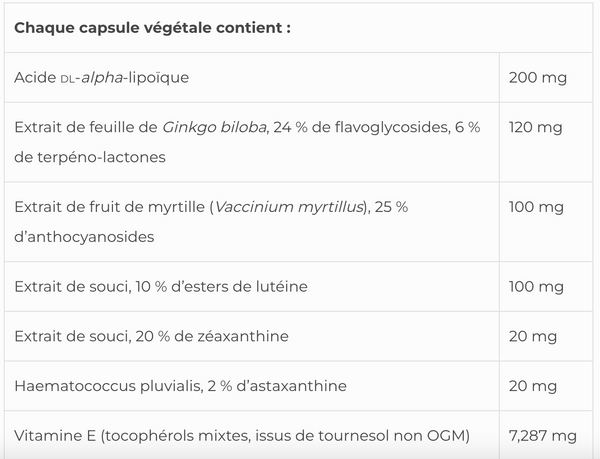Select the 7,287 mg dosage value
The width and height of the screenshot is (600, 459).
click(x=543, y=434)
